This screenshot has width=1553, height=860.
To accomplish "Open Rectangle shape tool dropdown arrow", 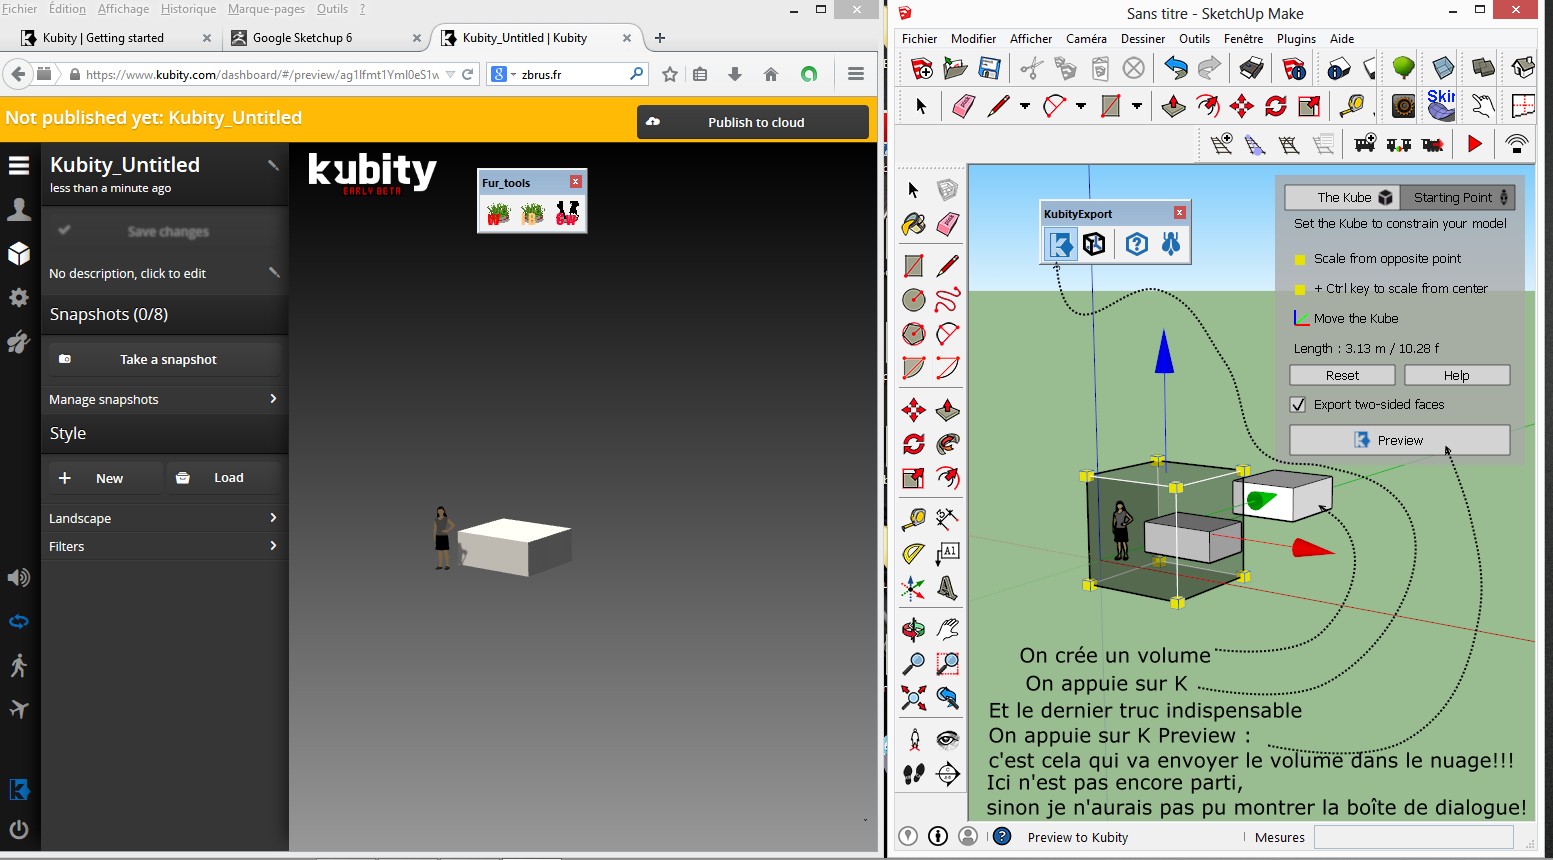I will click(x=1137, y=106).
